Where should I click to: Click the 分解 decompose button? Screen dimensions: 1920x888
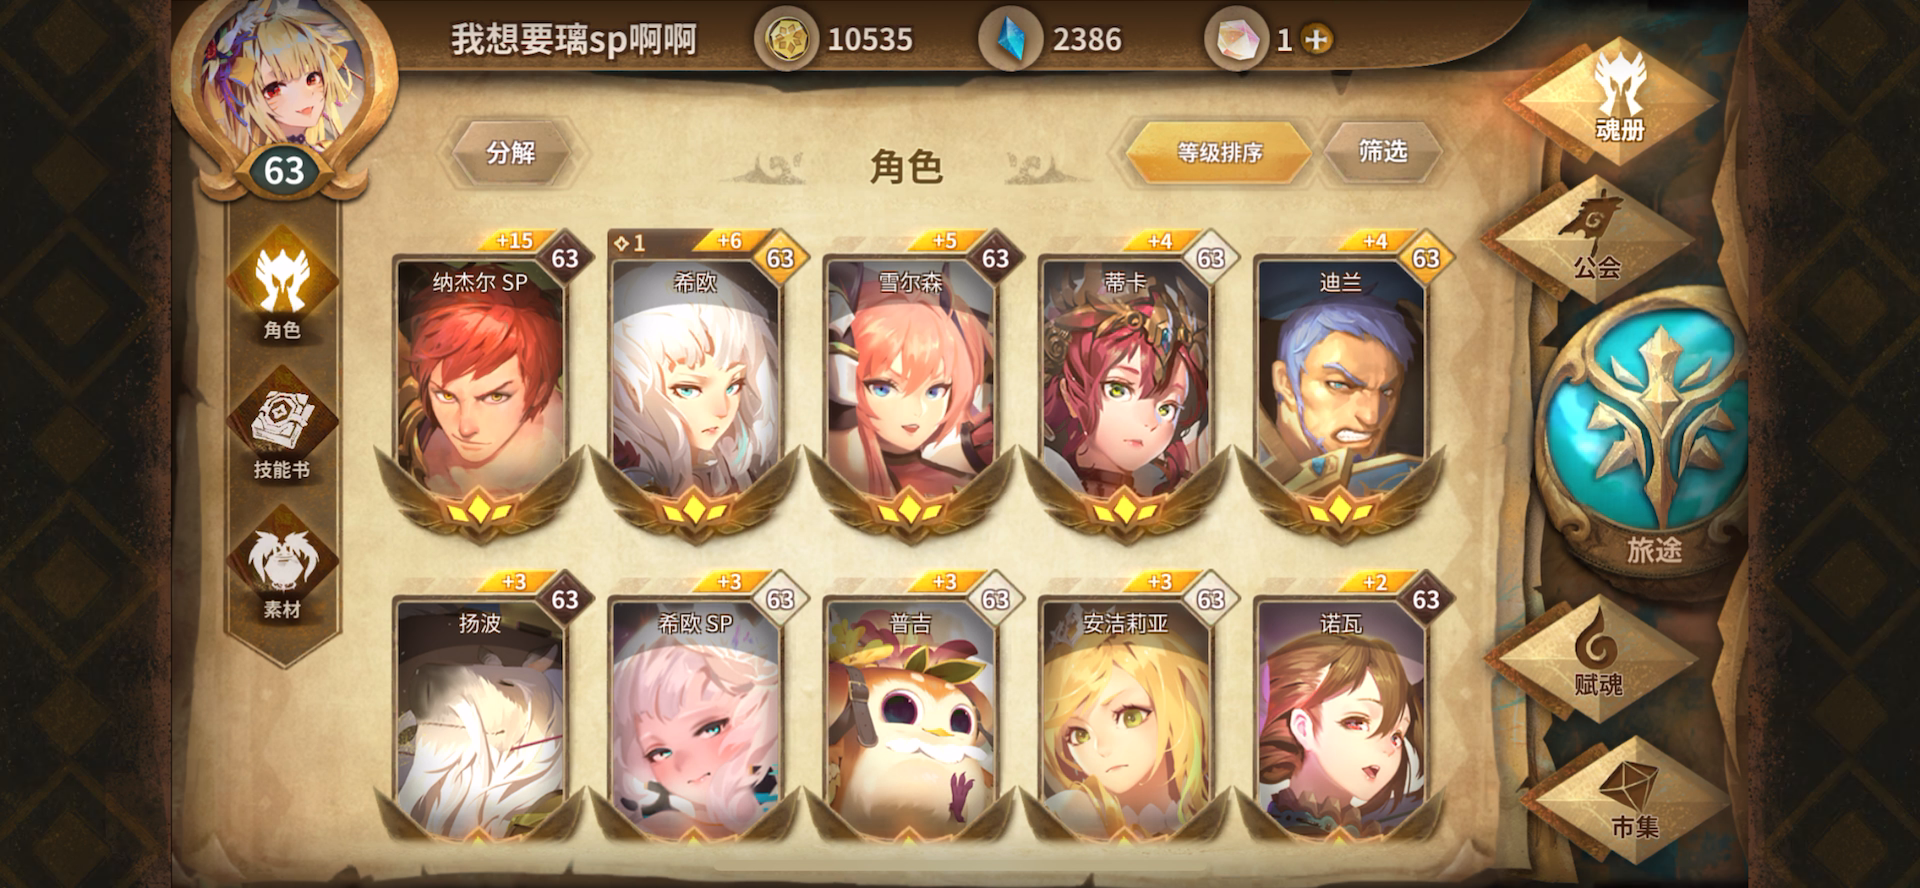pos(511,153)
